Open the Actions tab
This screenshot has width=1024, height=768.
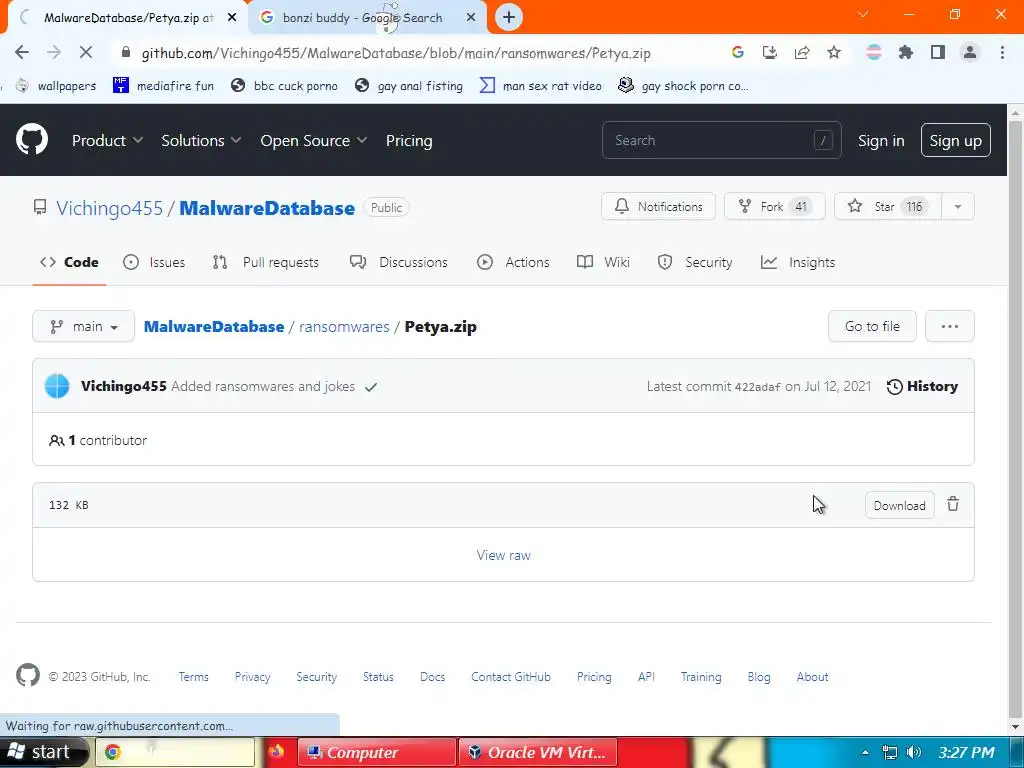[x=513, y=262]
